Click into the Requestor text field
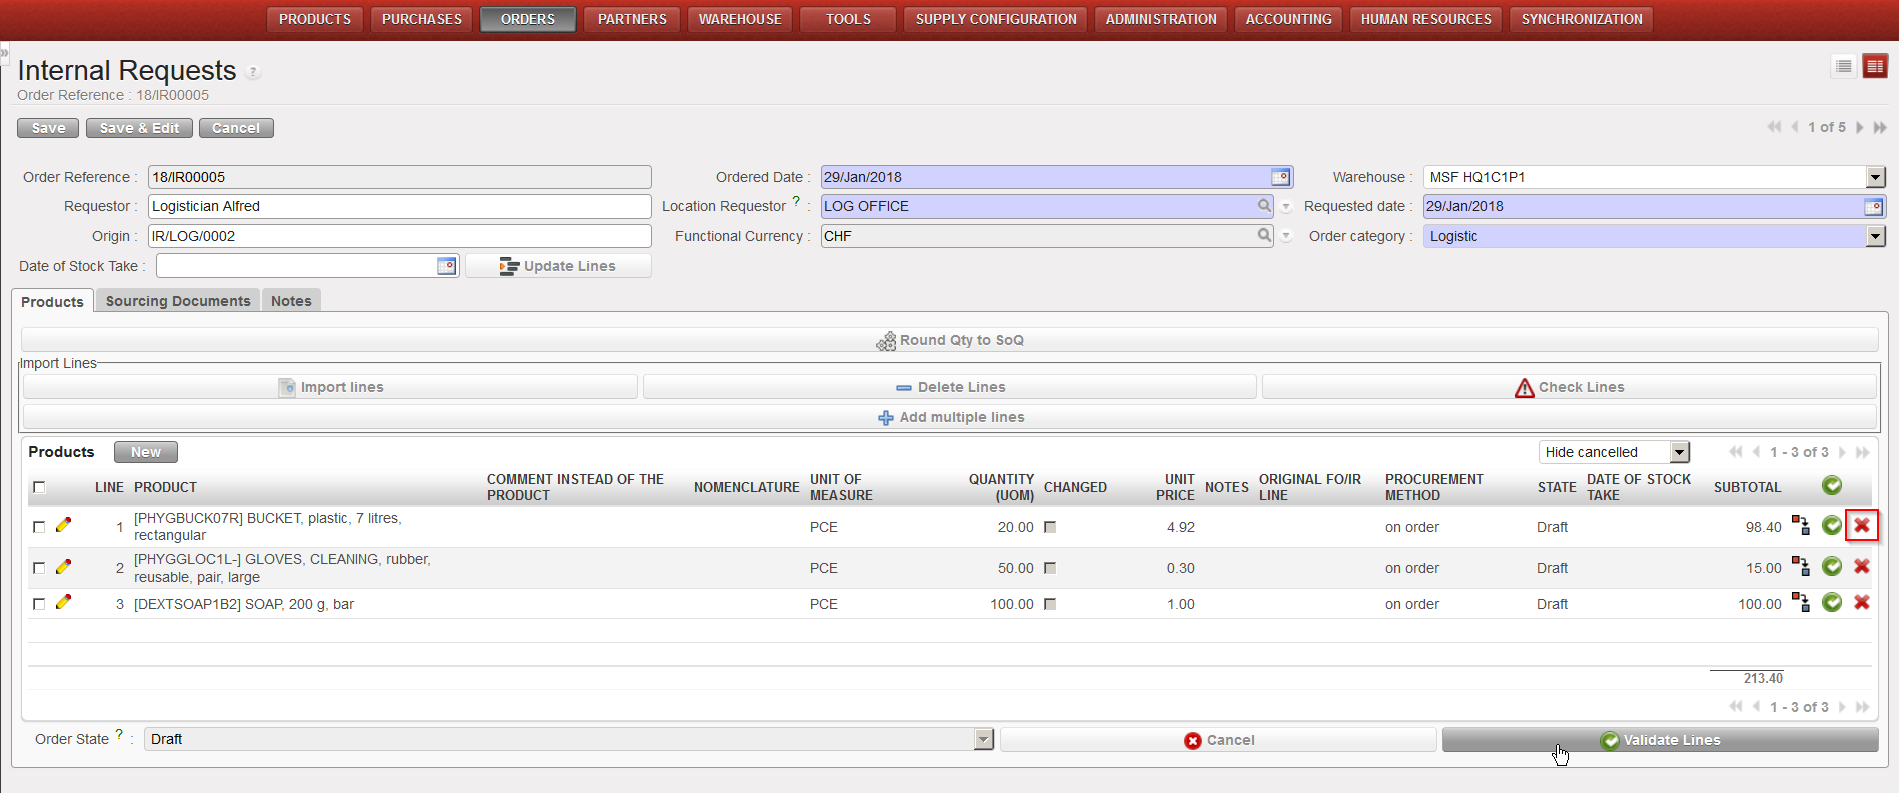The image size is (1899, 793). coord(399,206)
